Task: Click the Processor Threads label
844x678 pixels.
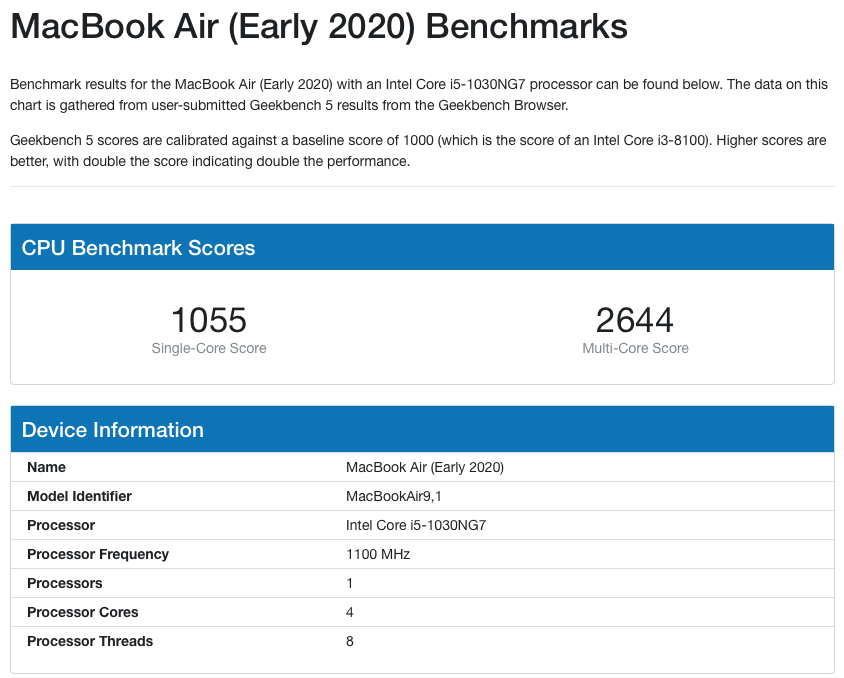Action: pyautogui.click(x=90, y=641)
